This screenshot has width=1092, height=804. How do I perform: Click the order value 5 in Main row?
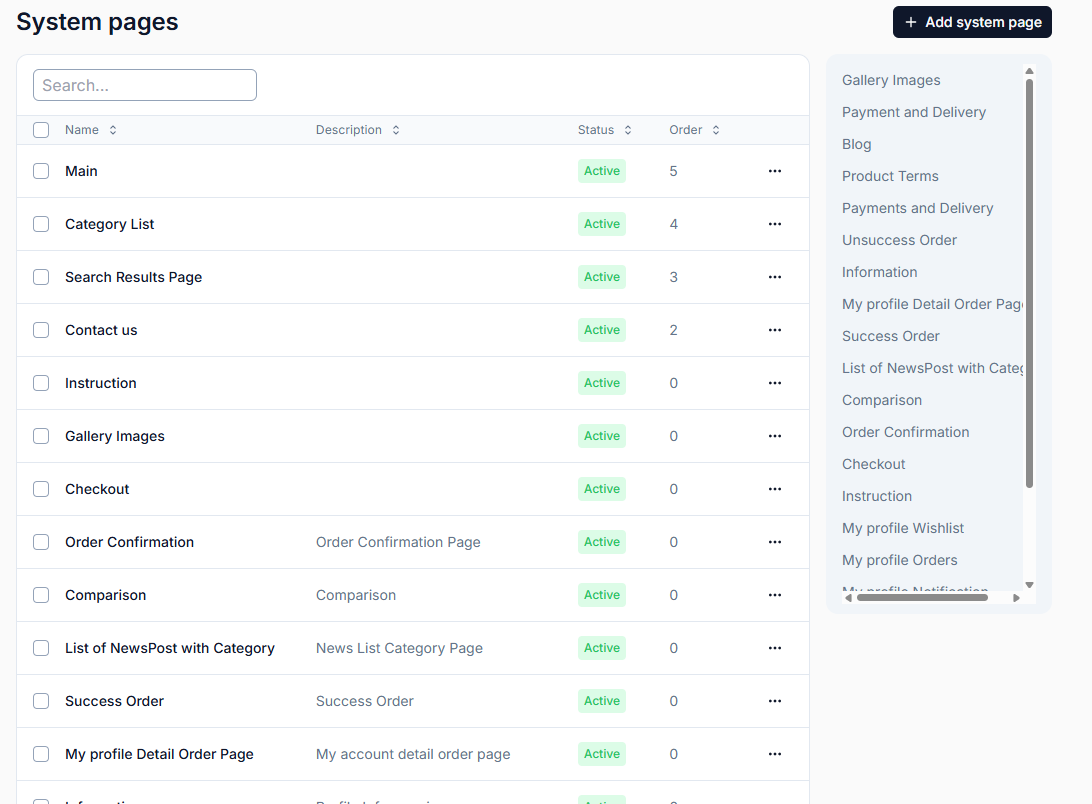[673, 171]
